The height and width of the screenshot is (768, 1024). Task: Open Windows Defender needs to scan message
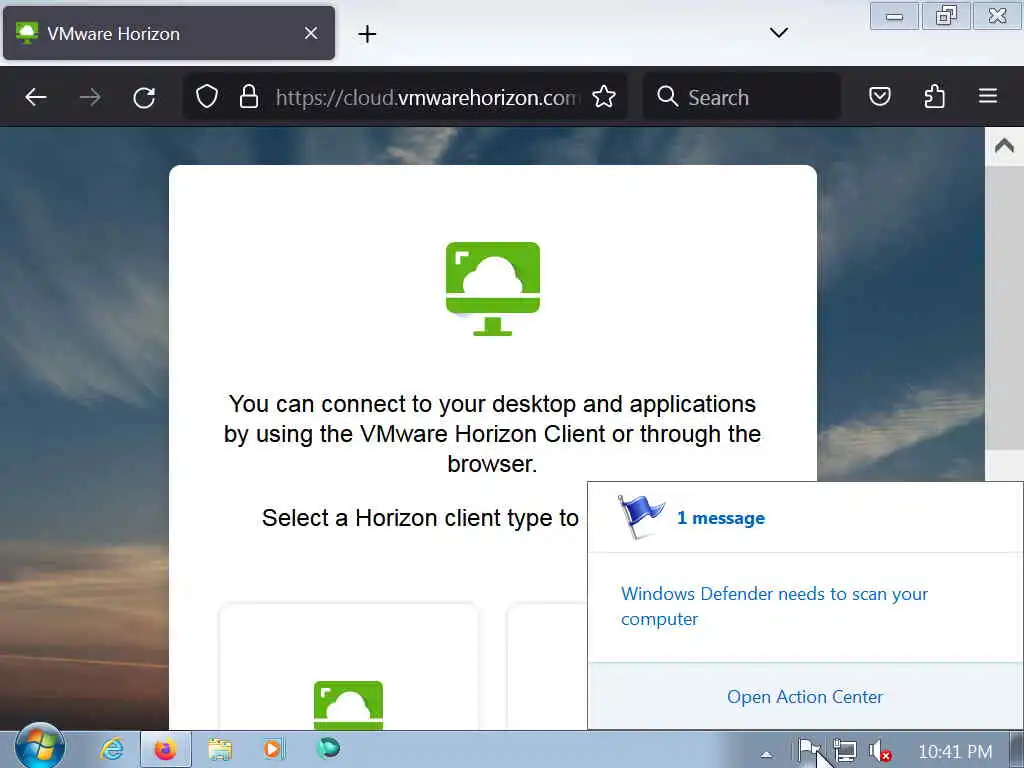[774, 606]
